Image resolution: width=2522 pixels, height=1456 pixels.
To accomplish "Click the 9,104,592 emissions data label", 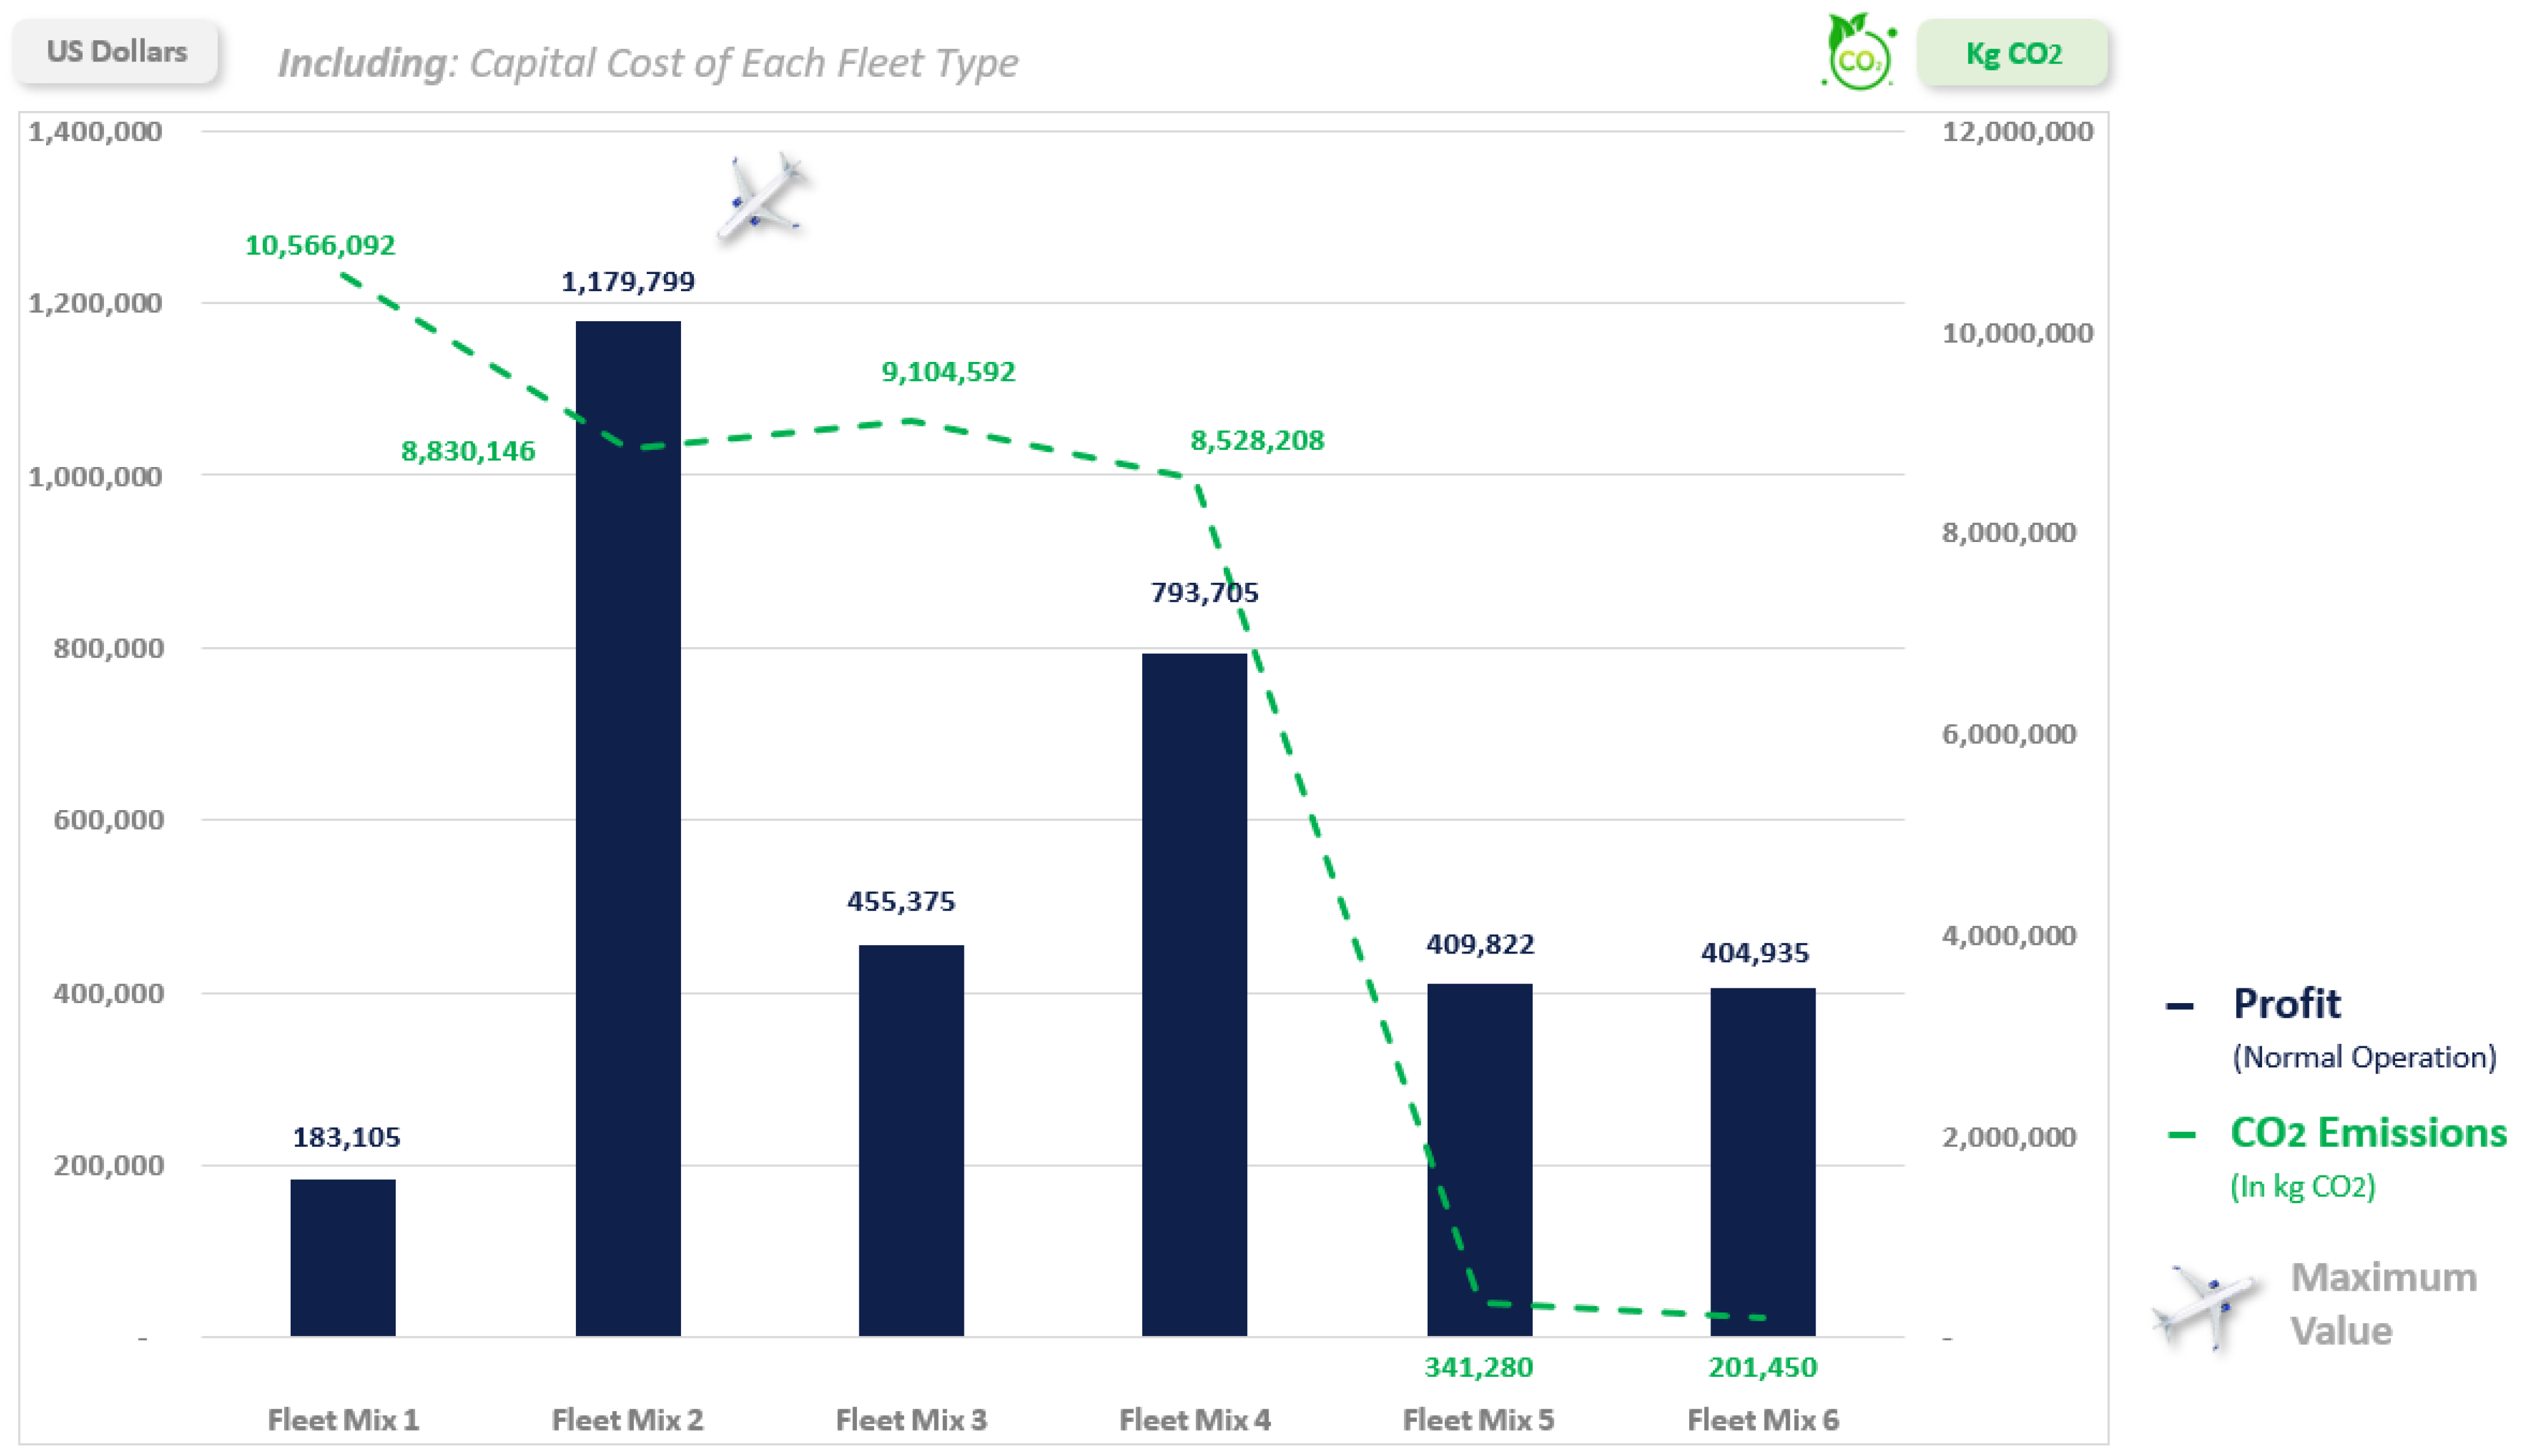I will (x=948, y=372).
